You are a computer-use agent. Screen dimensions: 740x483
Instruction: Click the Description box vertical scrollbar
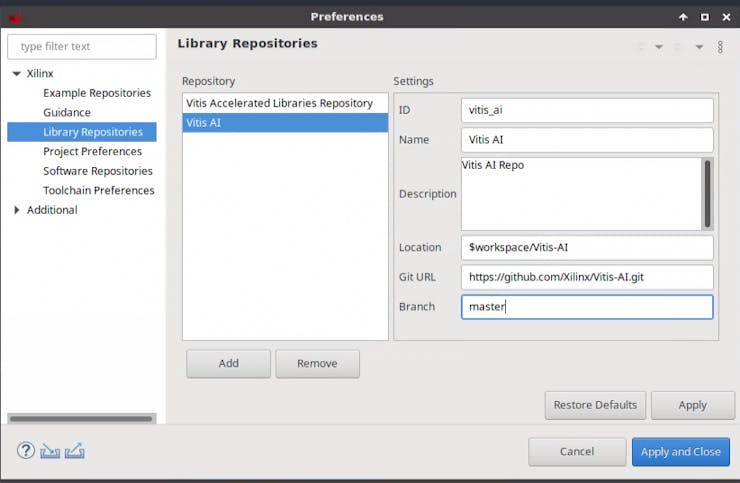[708, 193]
